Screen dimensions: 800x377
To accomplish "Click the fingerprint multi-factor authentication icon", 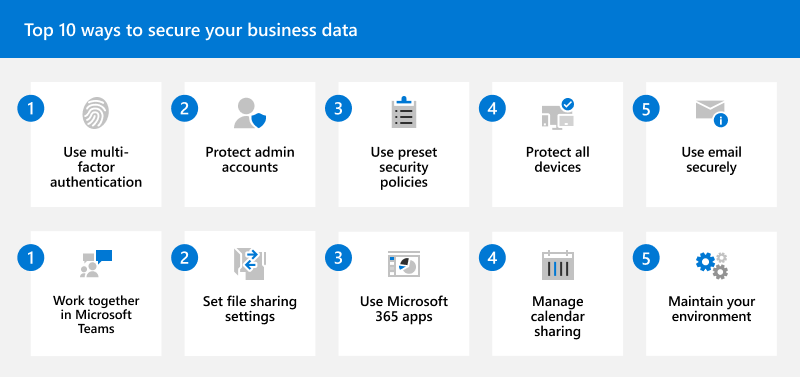I will point(95,113).
